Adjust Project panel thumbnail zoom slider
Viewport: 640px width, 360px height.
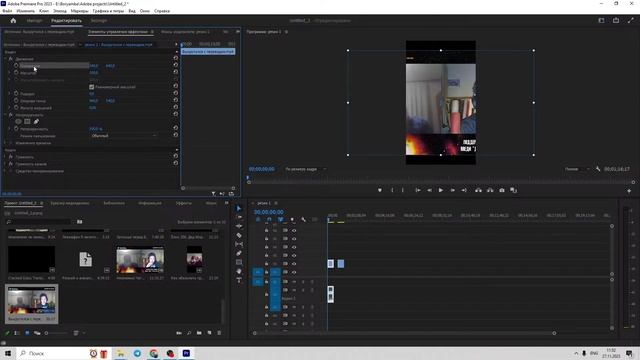[56, 333]
